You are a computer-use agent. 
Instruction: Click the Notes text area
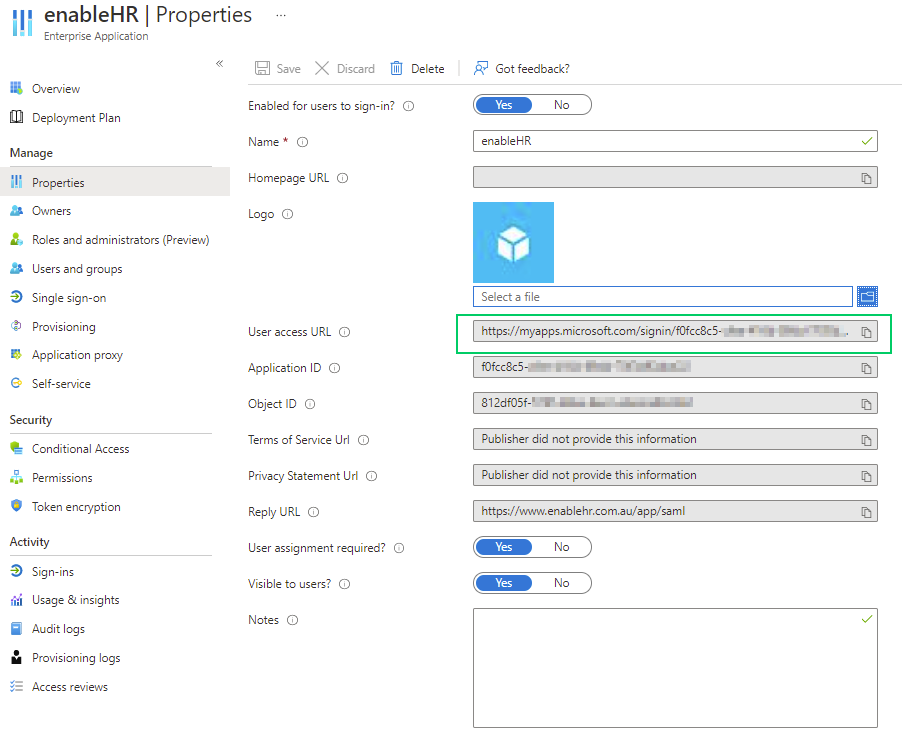pyautogui.click(x=675, y=668)
